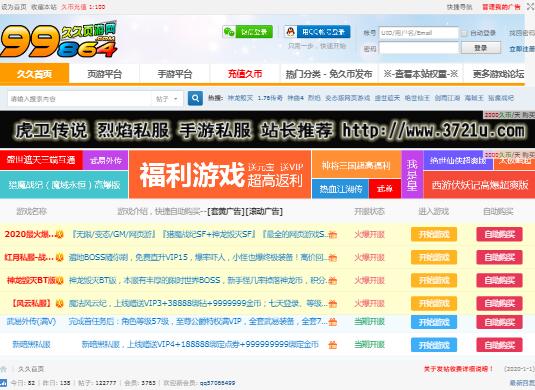Click the blue magnifier search button
The image size is (535, 390).
point(195,99)
